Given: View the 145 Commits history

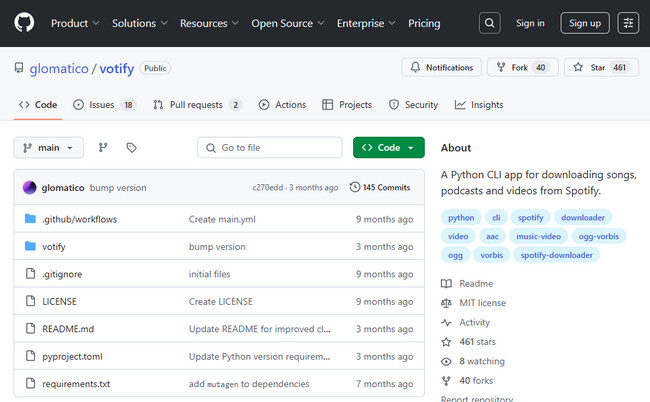Looking at the screenshot, I should click(x=380, y=187).
